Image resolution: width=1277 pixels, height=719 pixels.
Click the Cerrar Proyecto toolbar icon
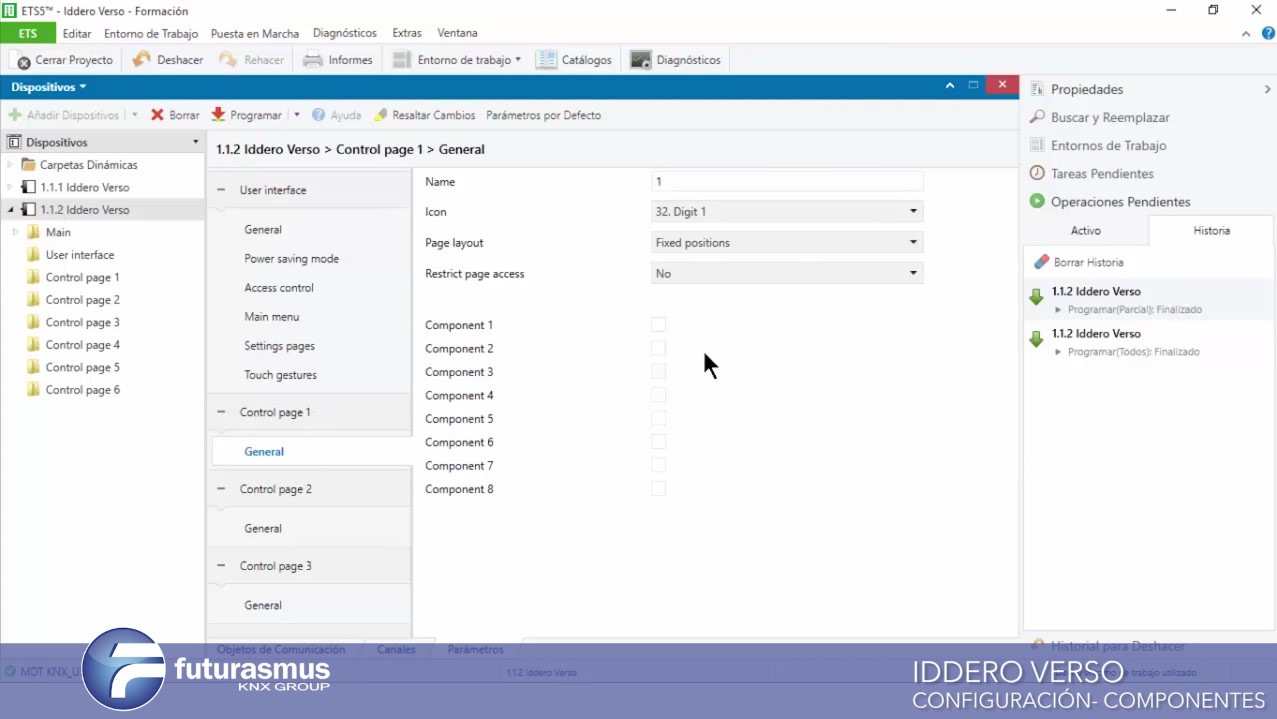click(21, 60)
